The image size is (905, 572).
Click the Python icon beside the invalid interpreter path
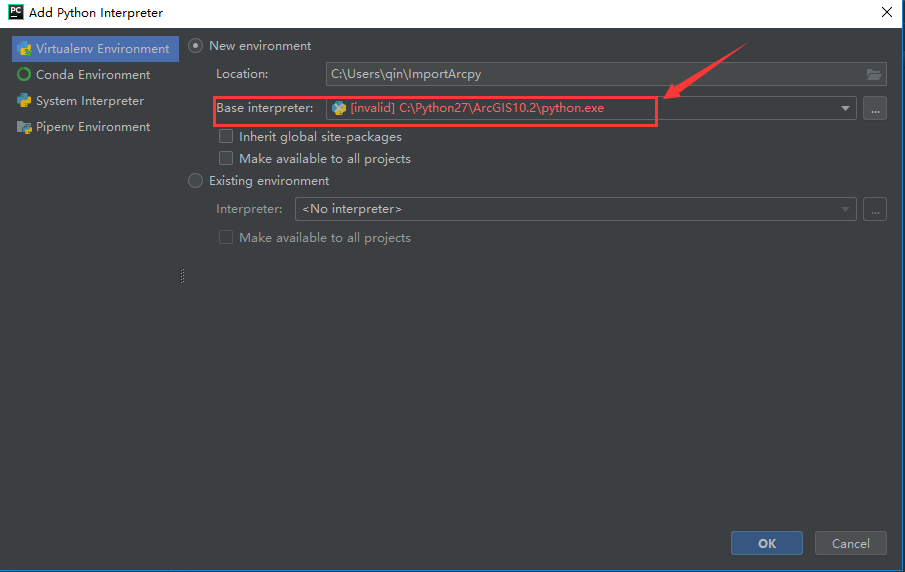339,108
